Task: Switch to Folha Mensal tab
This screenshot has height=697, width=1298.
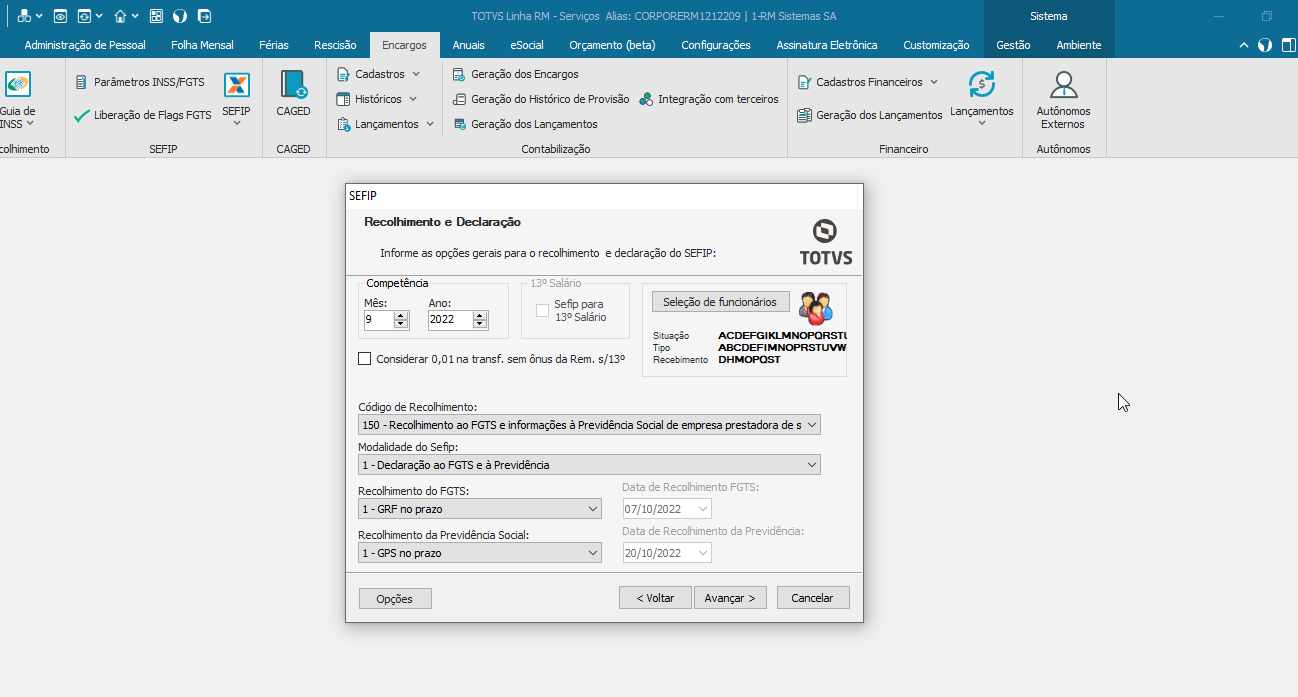Action: pyautogui.click(x=202, y=45)
